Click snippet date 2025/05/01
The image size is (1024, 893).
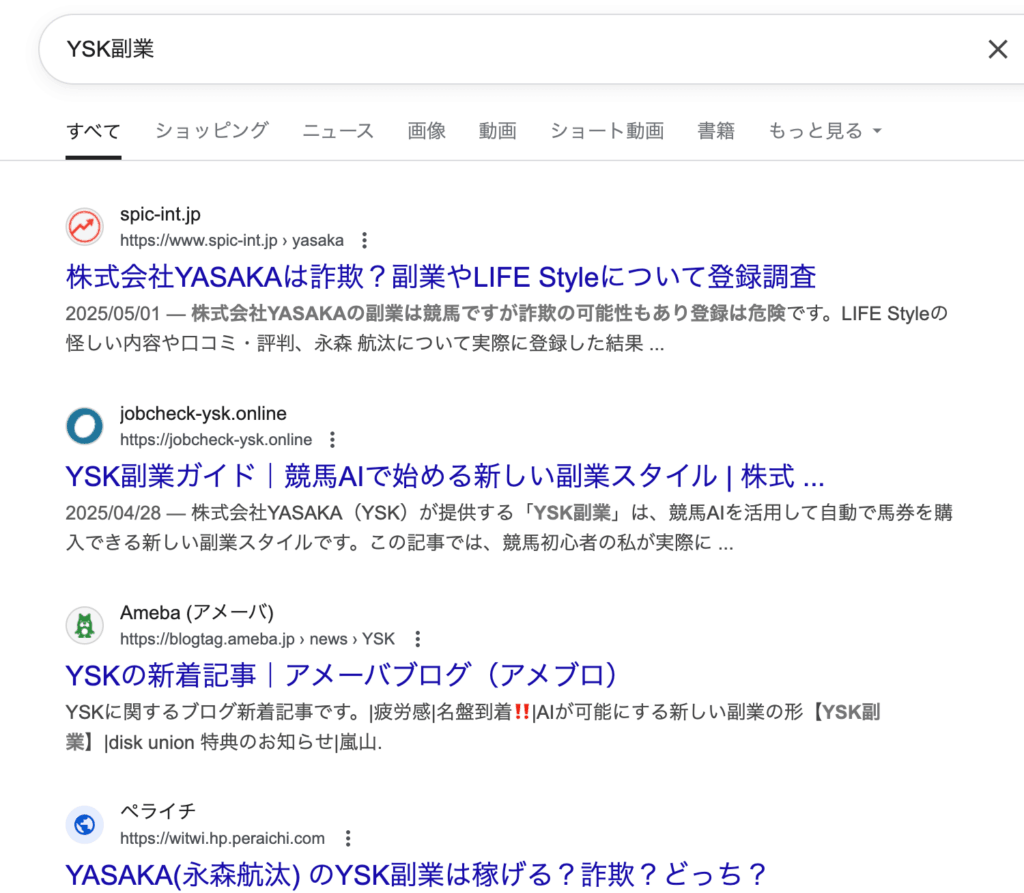point(113,314)
